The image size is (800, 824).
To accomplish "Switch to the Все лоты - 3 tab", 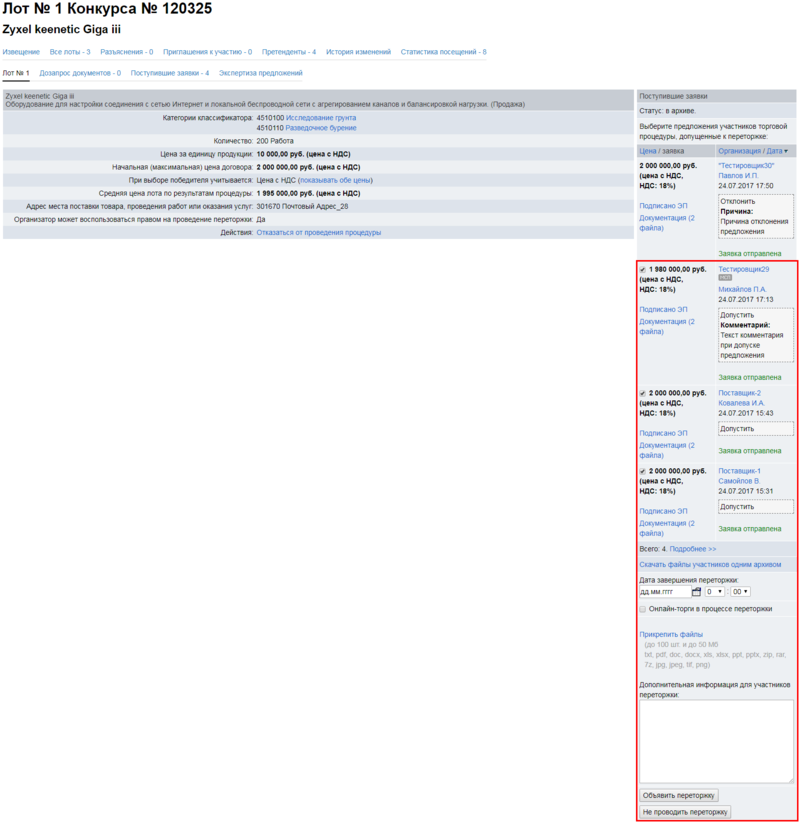I will tap(70, 51).
